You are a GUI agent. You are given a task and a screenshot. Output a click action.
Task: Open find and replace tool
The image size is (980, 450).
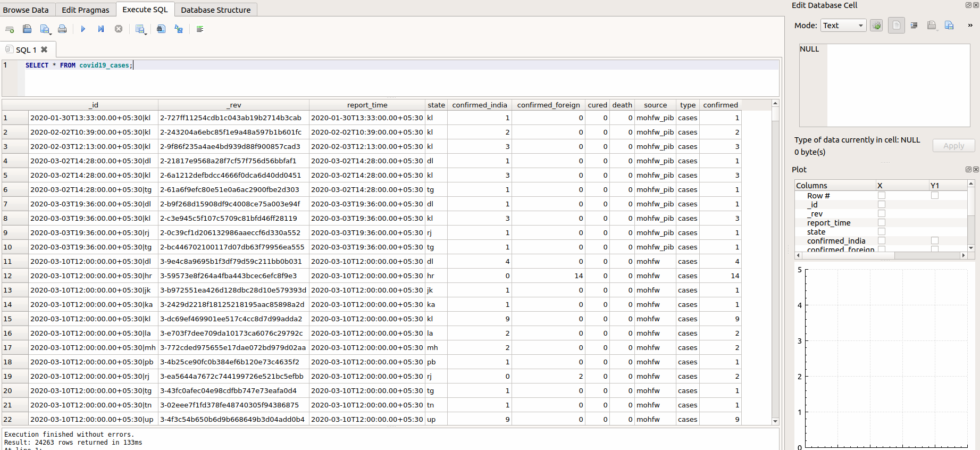179,29
